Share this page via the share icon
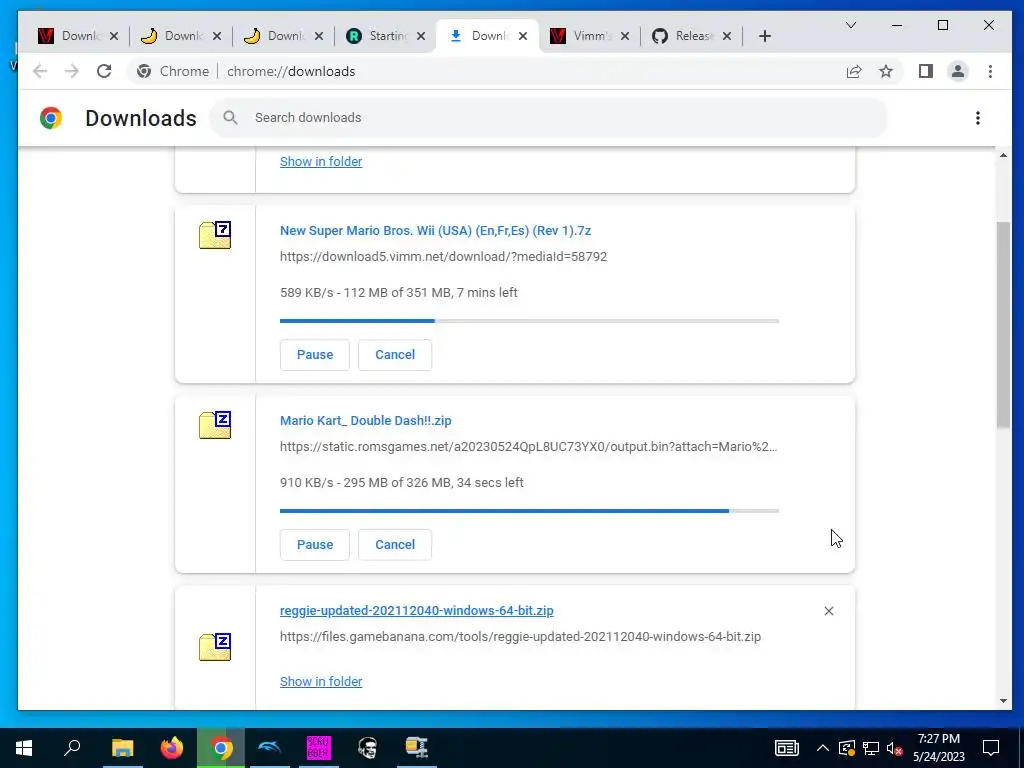 coord(854,71)
